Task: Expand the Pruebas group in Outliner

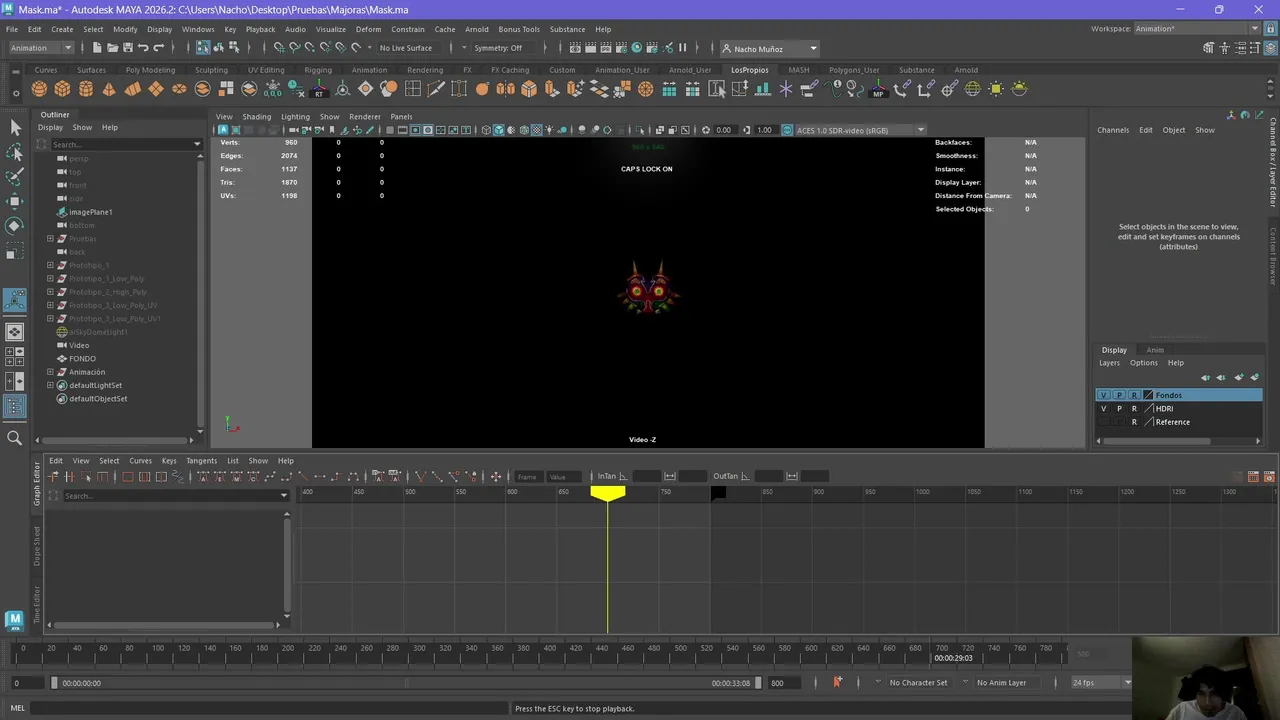Action: coord(50,239)
